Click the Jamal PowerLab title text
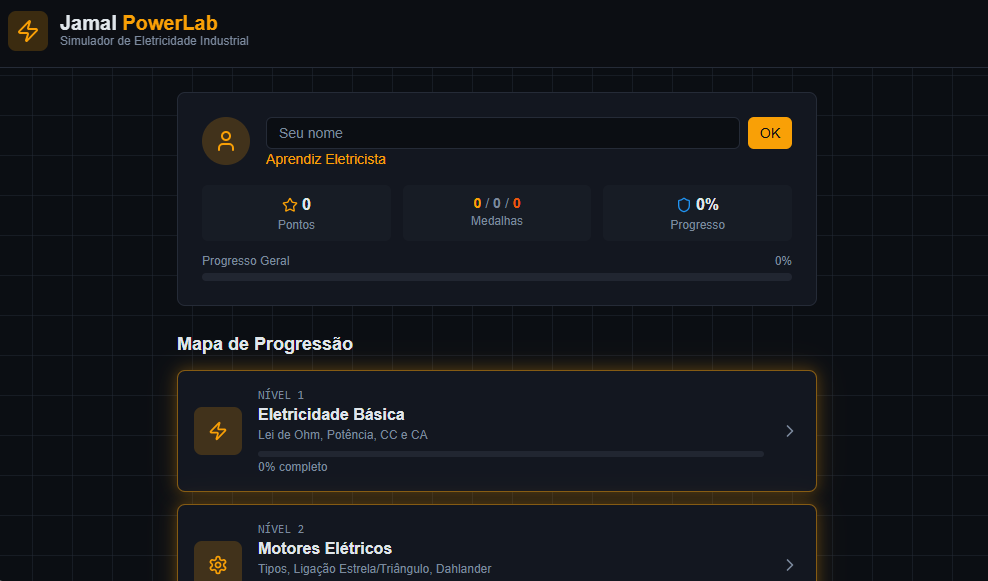This screenshot has width=988, height=581. point(139,23)
